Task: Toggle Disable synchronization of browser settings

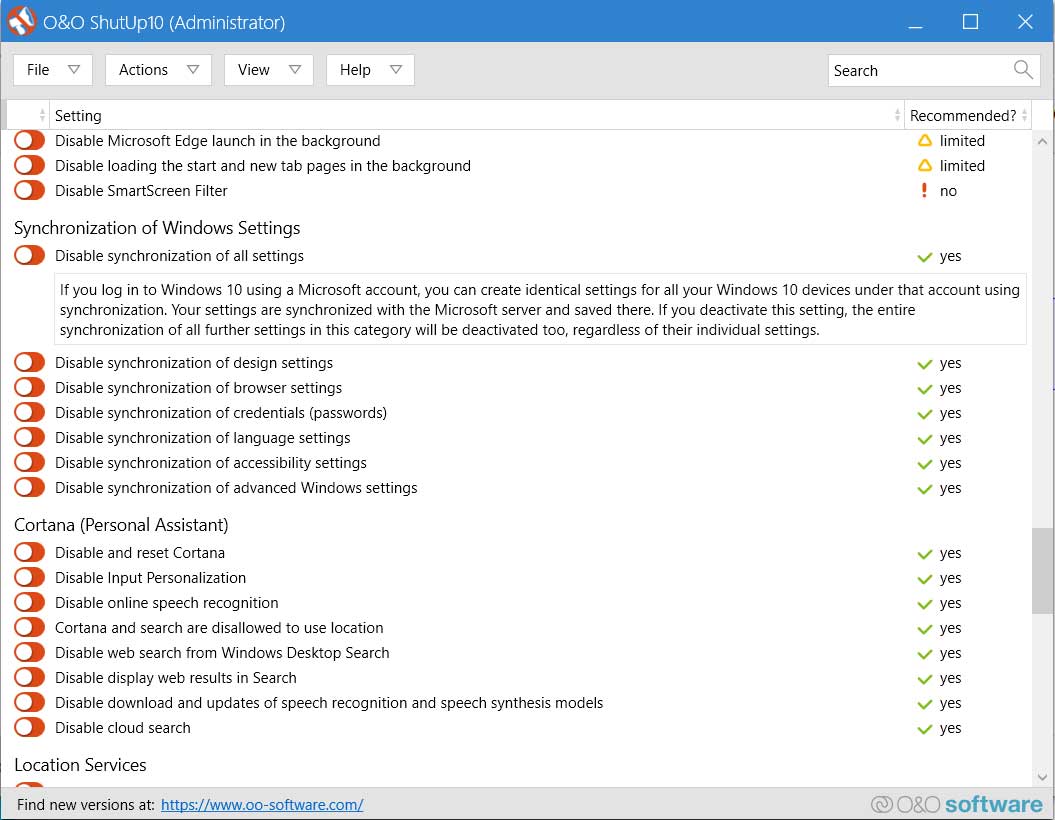Action: tap(30, 387)
